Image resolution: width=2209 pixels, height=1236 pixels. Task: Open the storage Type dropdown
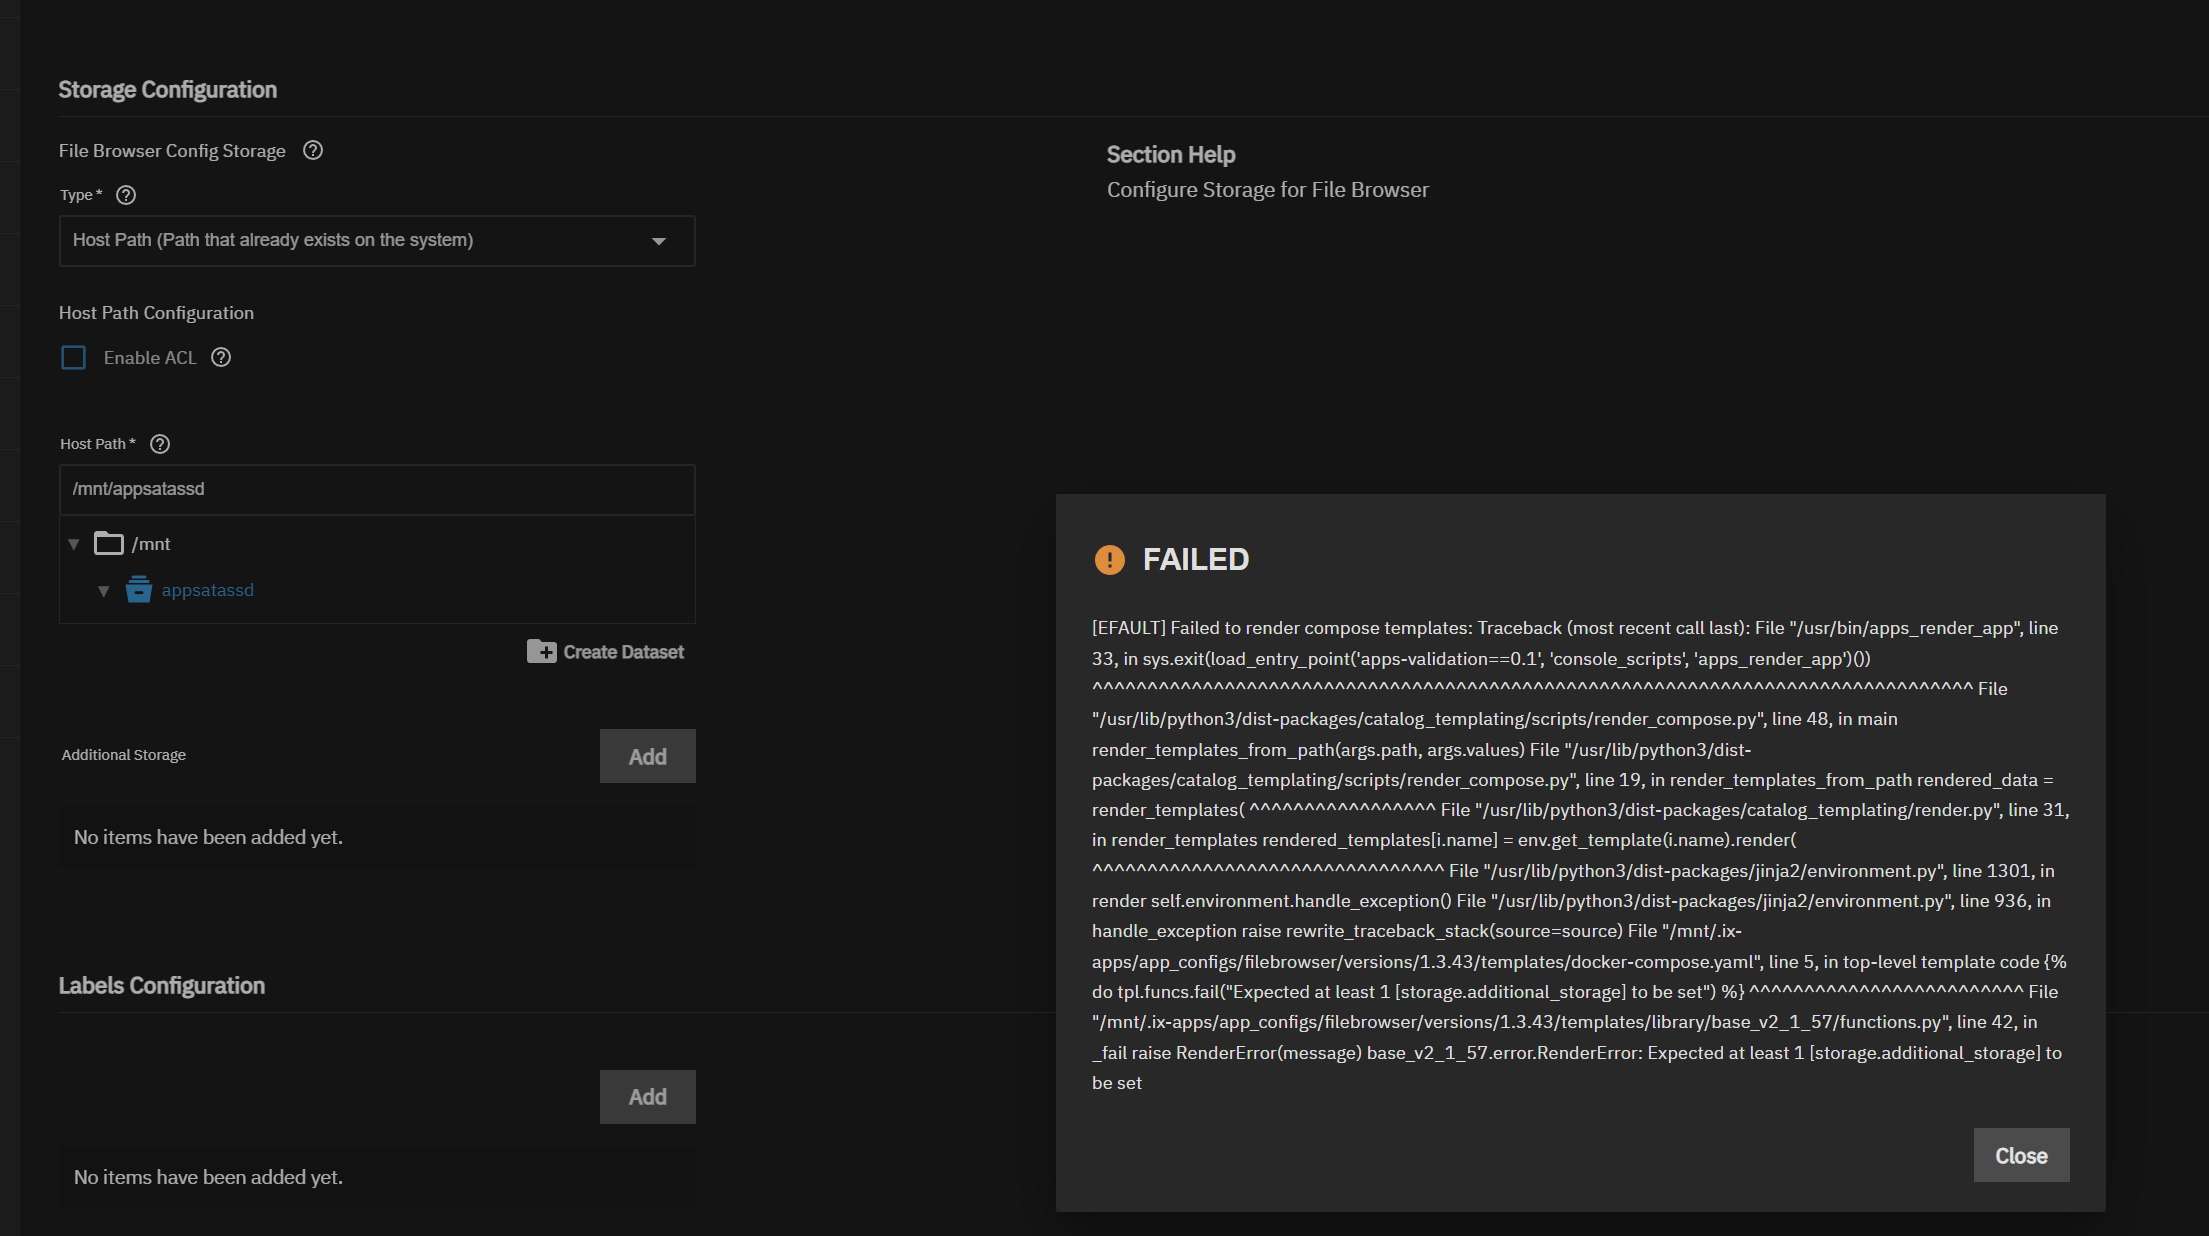[x=377, y=241]
